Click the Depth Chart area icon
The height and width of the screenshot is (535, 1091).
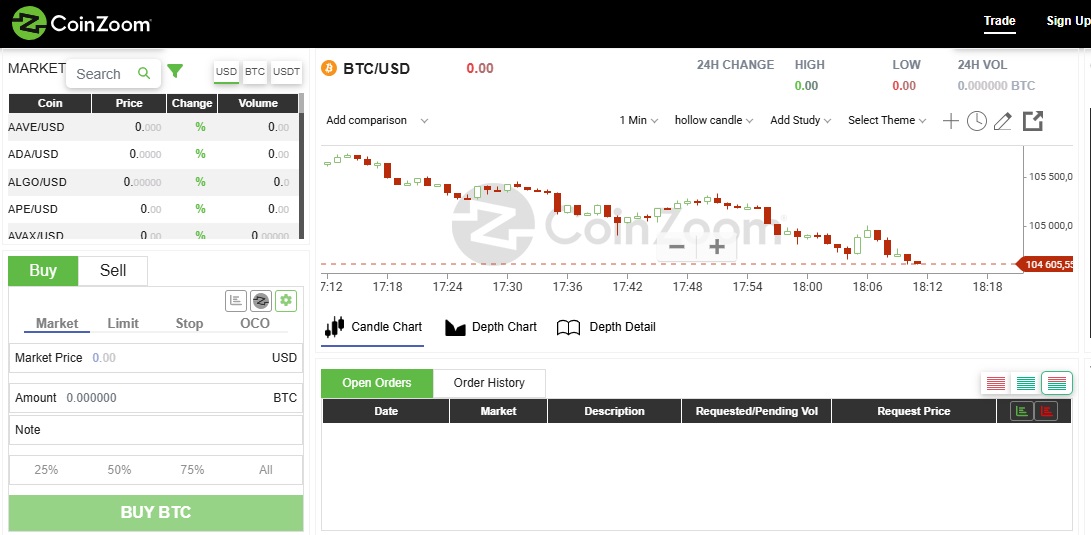(x=455, y=328)
